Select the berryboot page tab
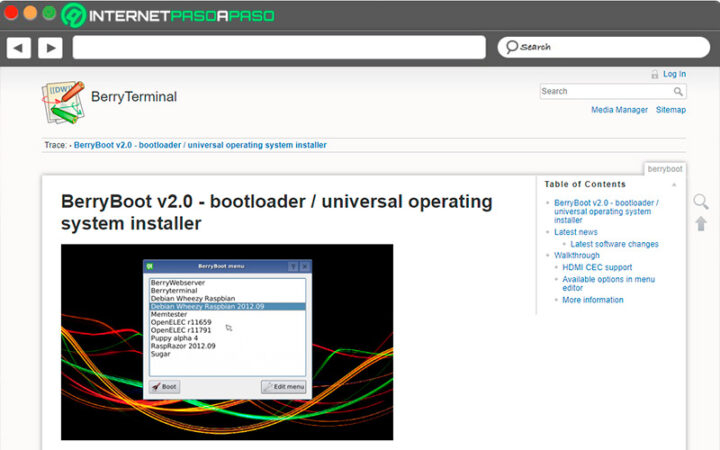The height and width of the screenshot is (450, 720). pyautogui.click(x=664, y=169)
